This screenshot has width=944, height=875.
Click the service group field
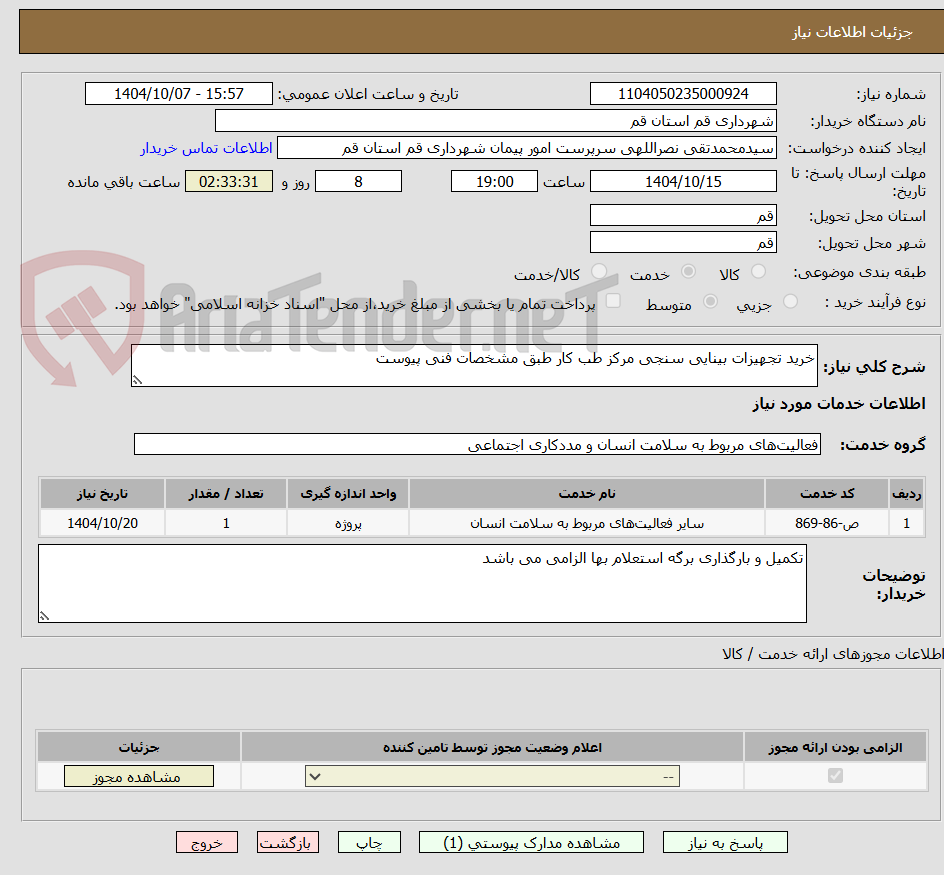click(x=477, y=444)
